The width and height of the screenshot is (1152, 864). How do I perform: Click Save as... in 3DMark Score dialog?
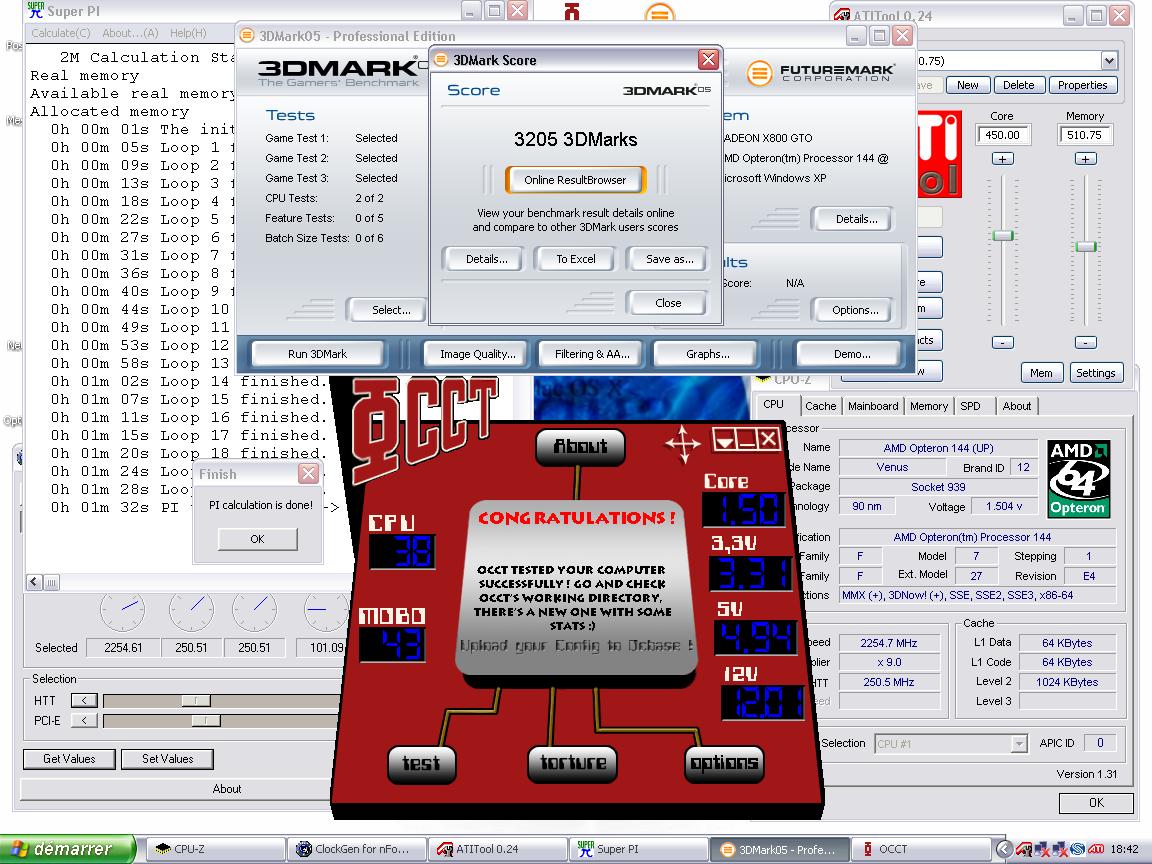point(669,259)
